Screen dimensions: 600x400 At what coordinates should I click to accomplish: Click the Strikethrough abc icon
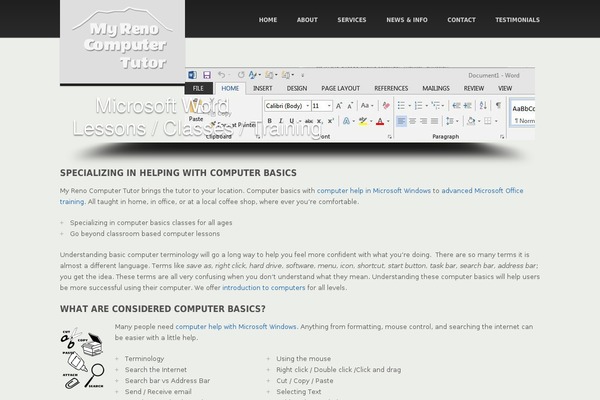[x=309, y=121]
